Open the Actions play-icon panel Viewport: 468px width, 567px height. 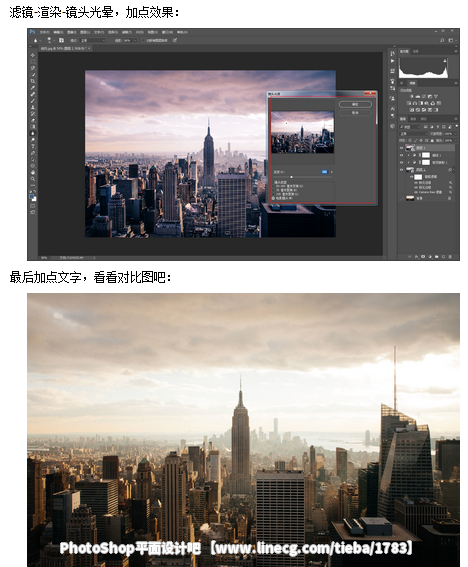pyautogui.click(x=392, y=61)
